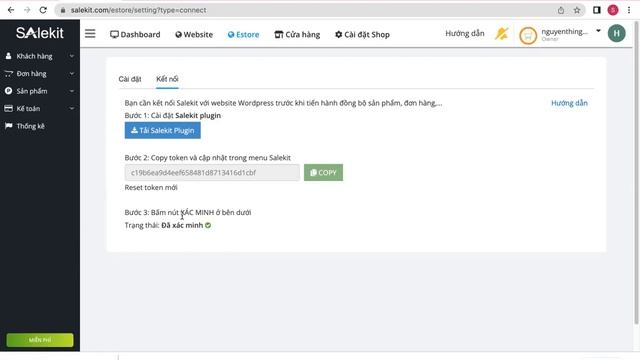Open the browser three-dot menu
Viewport: 640px width, 360px height.
(629, 10)
